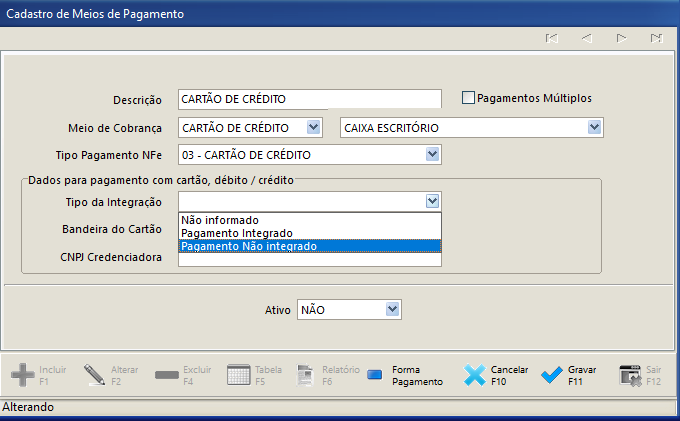This screenshot has width=680, height=421.
Task: Open the CAIXA ESCRITÓRIO dropdown
Action: click(594, 127)
